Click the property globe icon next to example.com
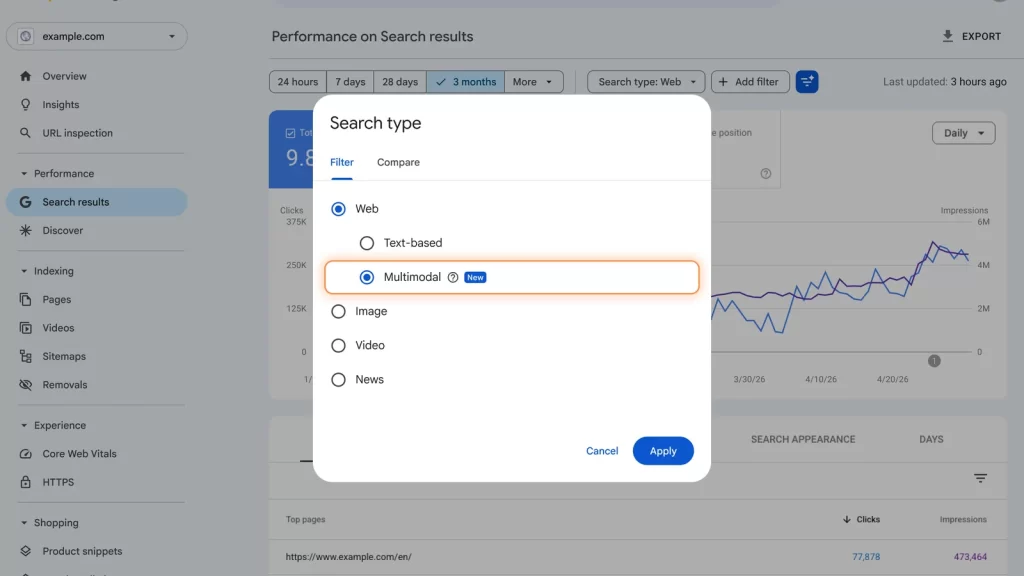 click(25, 37)
